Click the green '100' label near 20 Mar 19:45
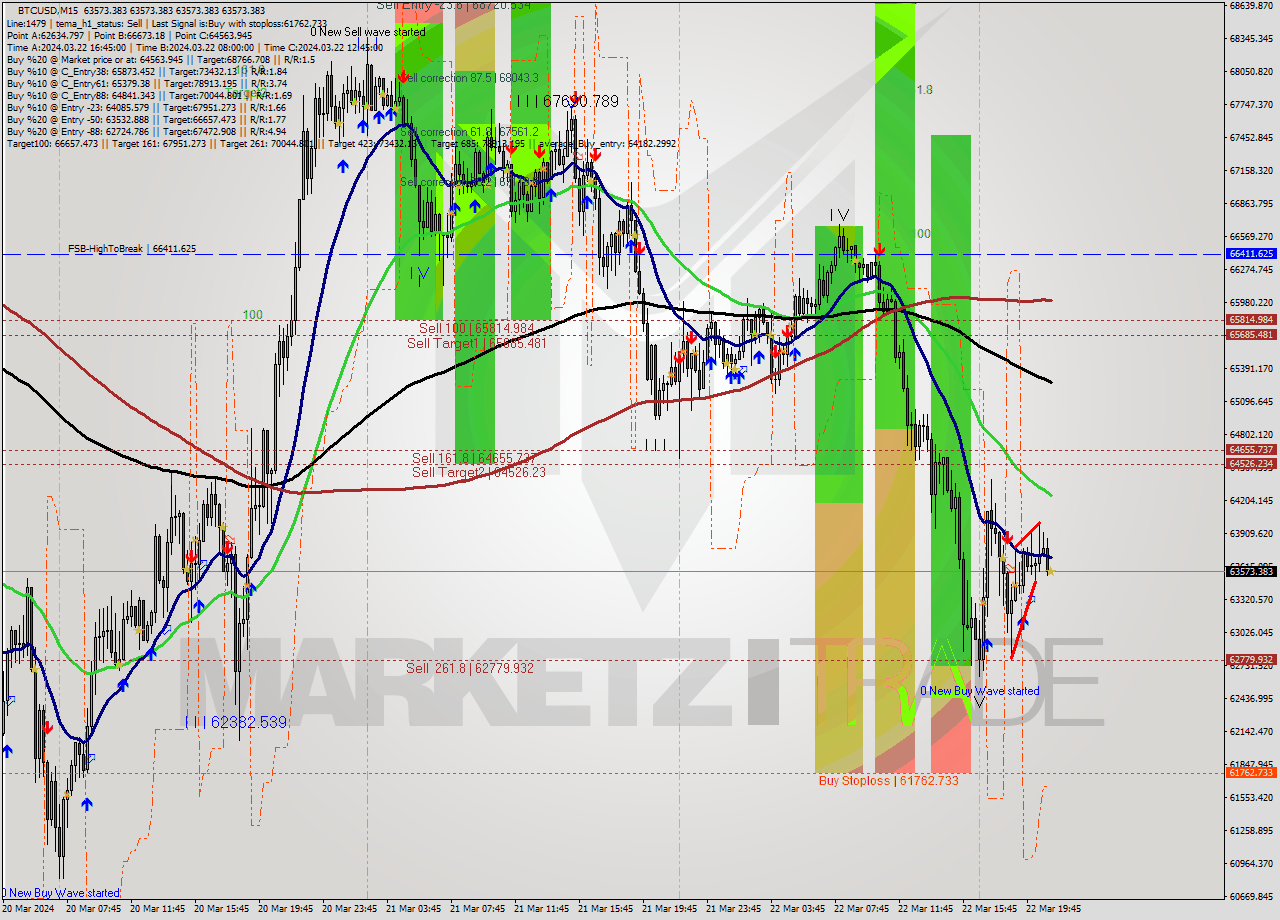 point(253,315)
